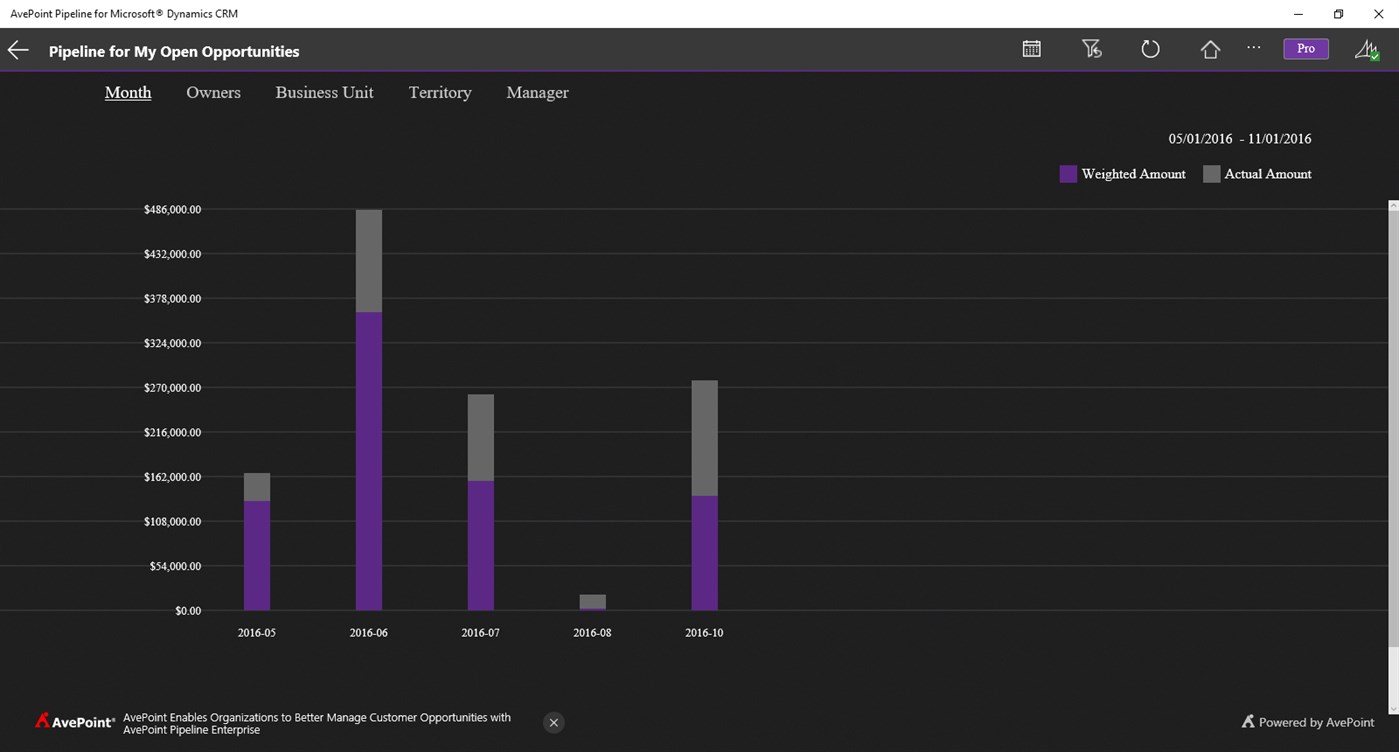Select the purple Weighted Amount color swatch
1399x752 pixels.
pos(1067,173)
